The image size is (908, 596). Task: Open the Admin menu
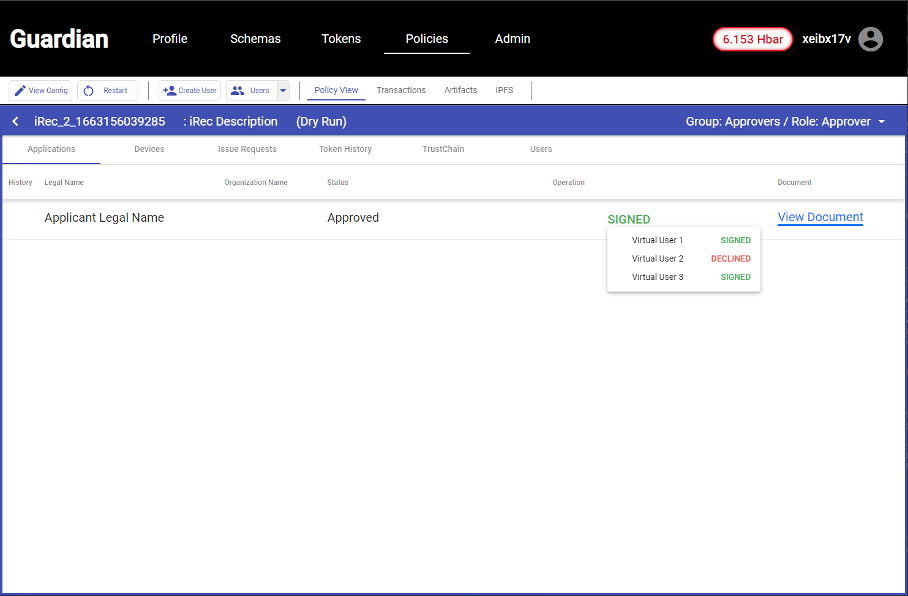[512, 39]
